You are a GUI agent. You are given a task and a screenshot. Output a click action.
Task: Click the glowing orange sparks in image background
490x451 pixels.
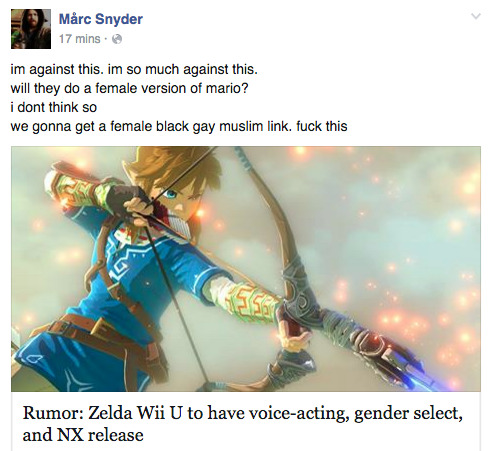[400, 317]
